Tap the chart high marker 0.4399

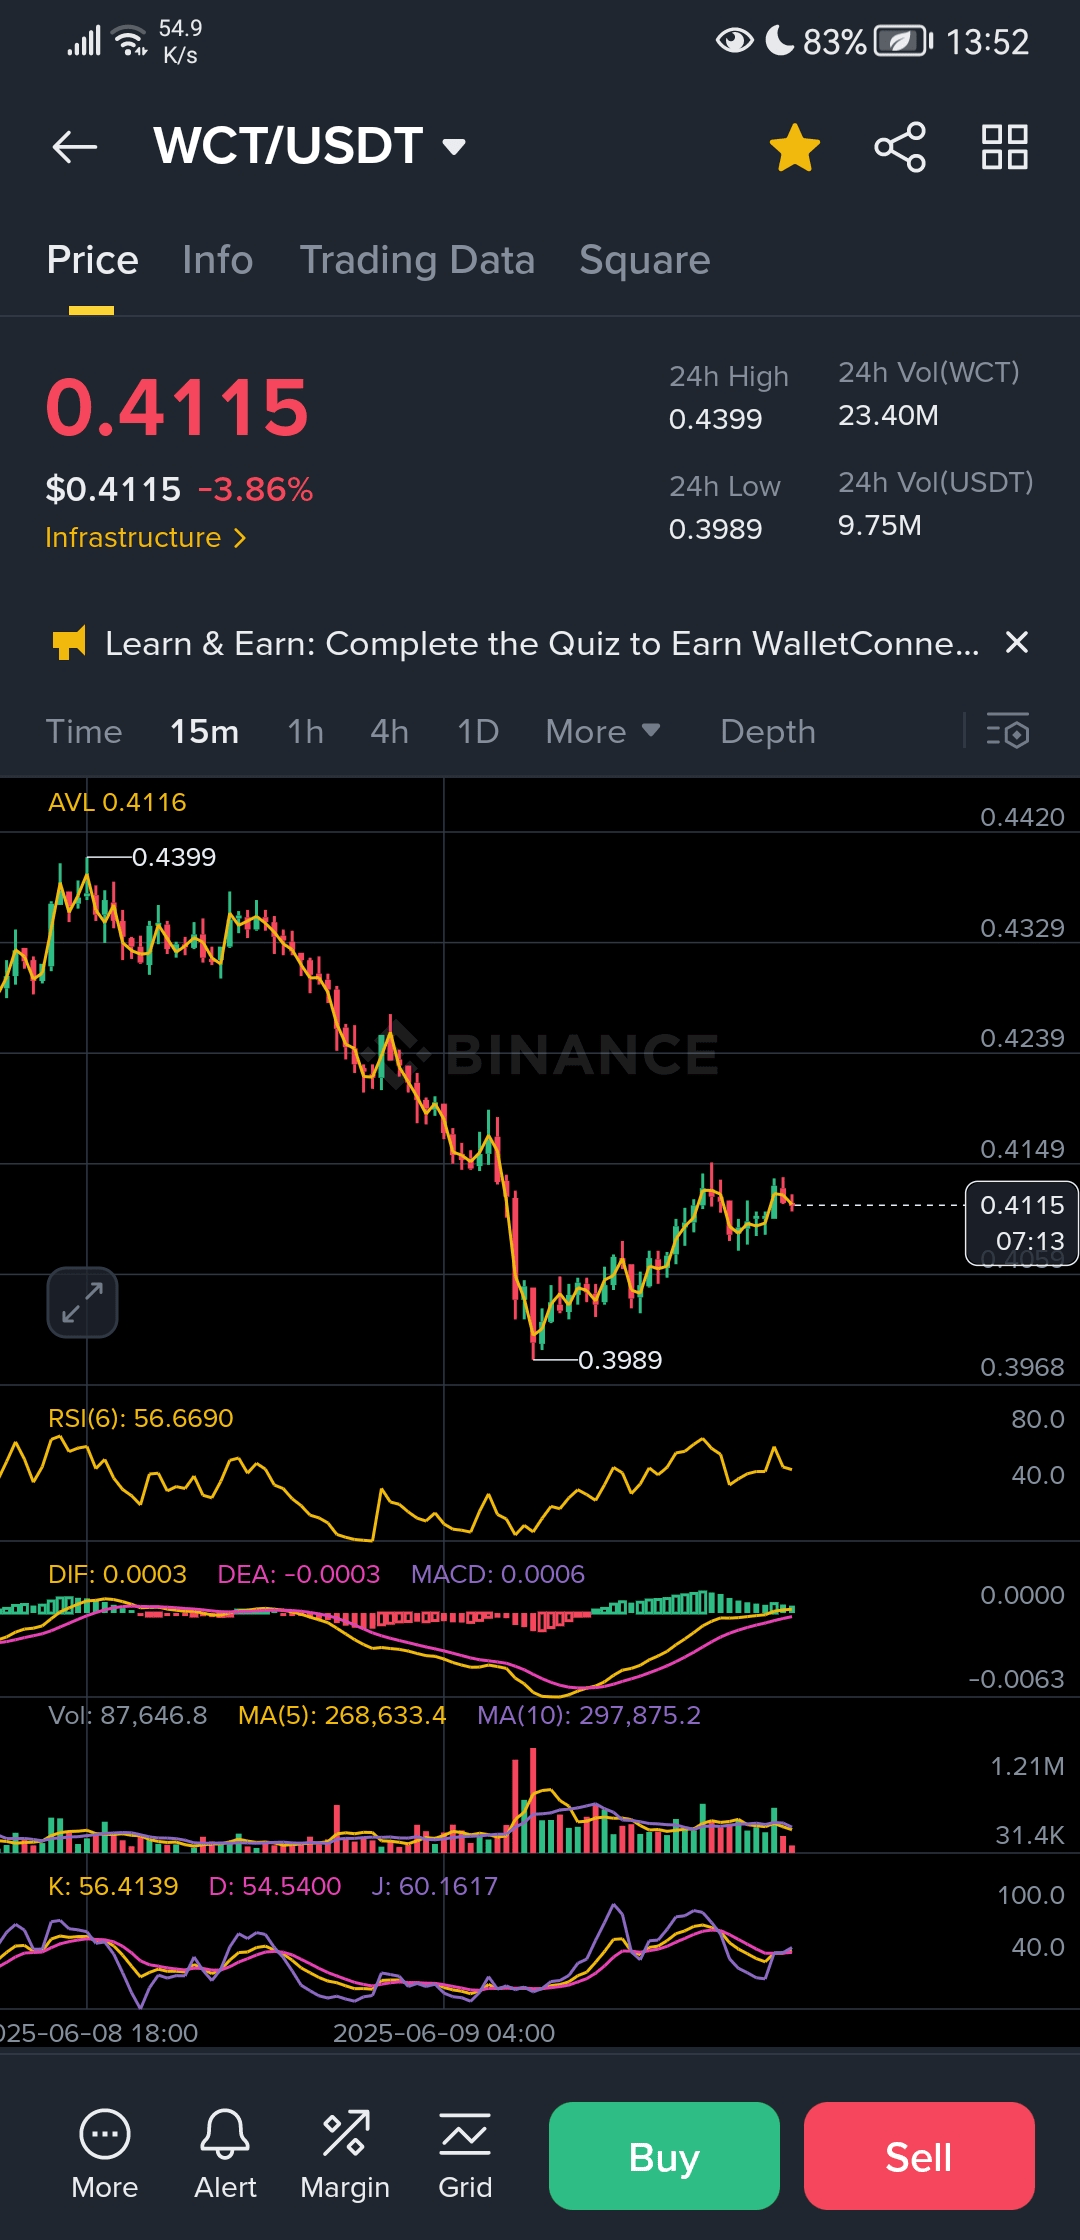tap(174, 857)
